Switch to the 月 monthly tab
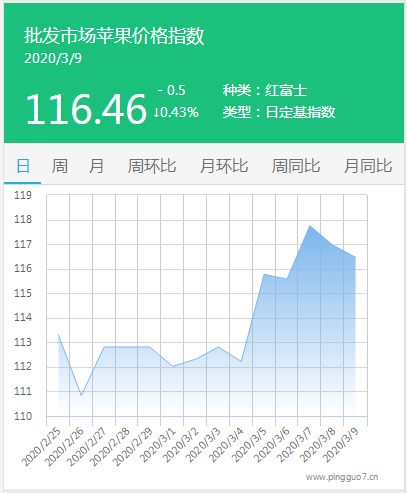Viewport: 407px width, 493px height. coord(96,166)
